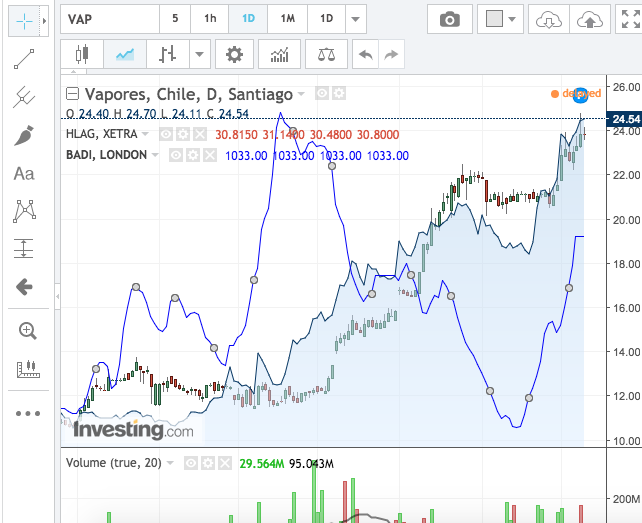
Task: Choose area chart style
Action: [x=125, y=54]
